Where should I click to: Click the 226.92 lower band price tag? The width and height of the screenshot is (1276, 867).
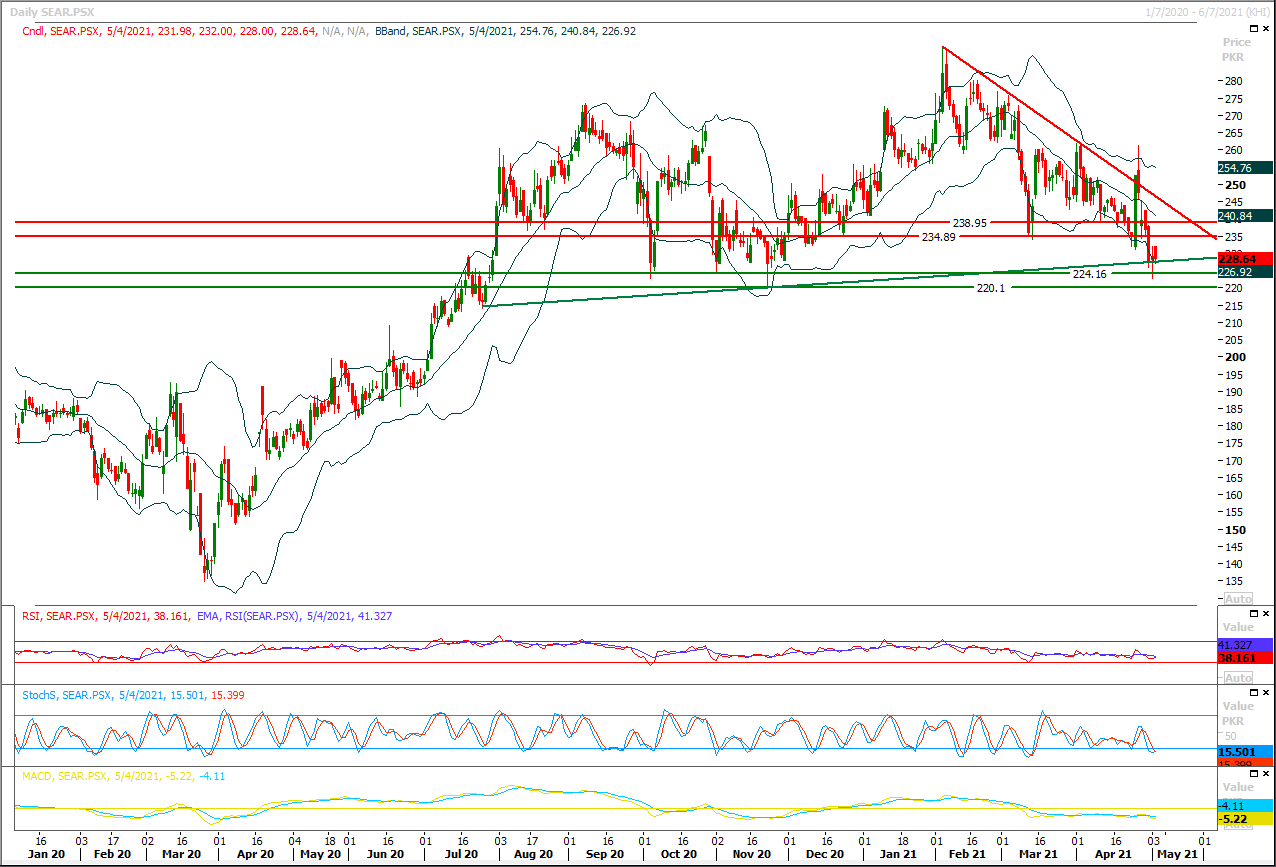[1245, 271]
